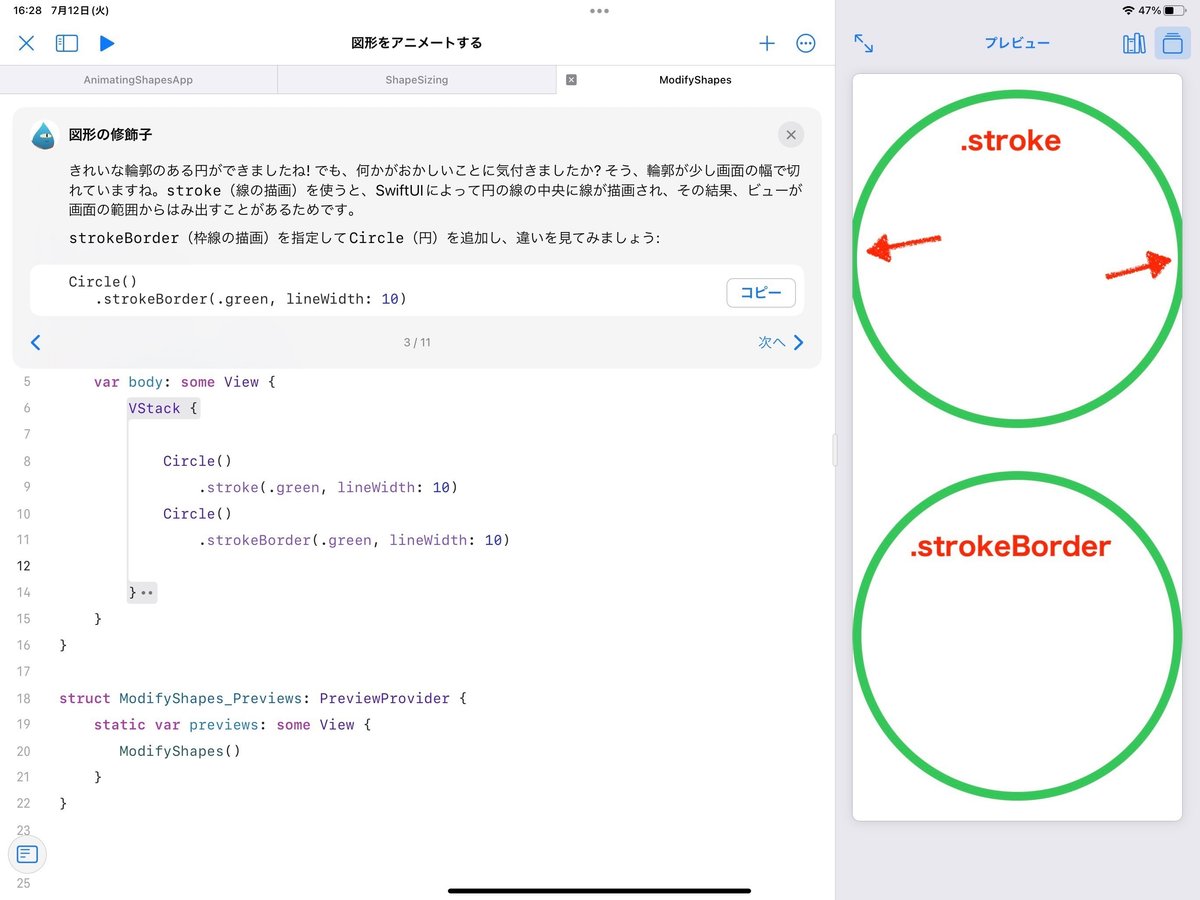Dismiss the 図形の修飾子 tutorial card
1200x900 pixels.
(x=791, y=135)
